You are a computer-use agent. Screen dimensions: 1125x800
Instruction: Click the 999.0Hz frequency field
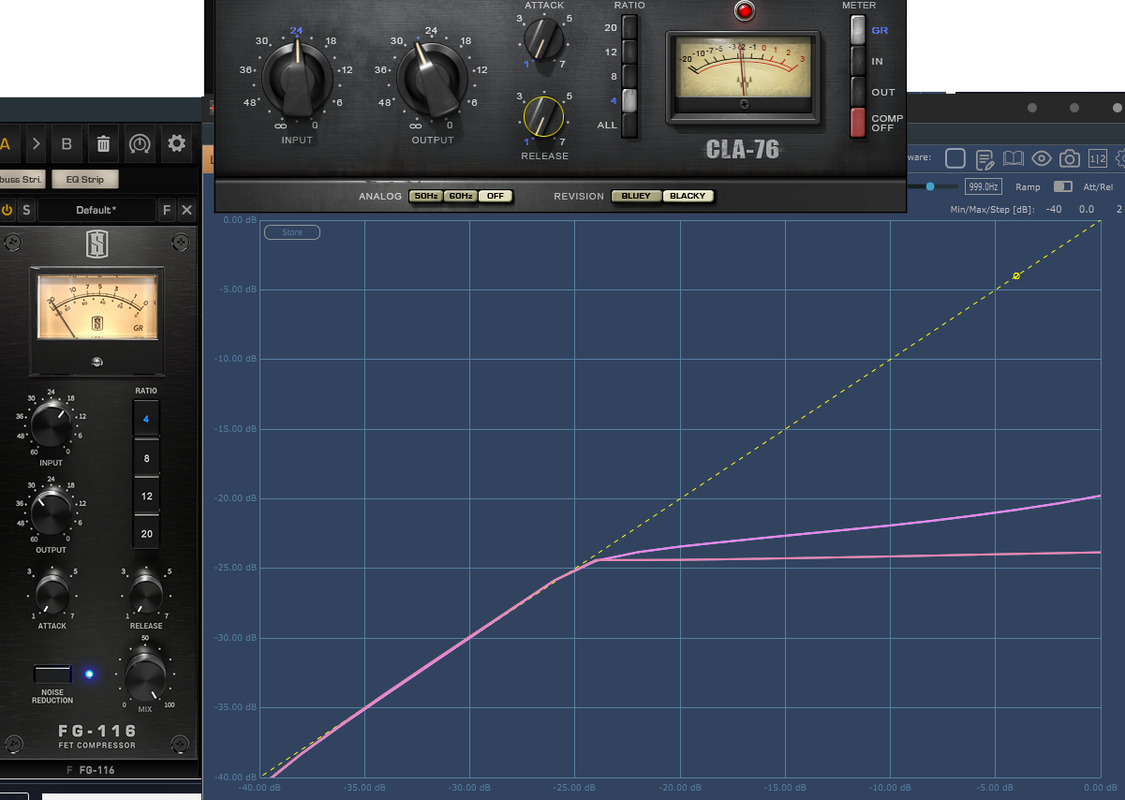[983, 187]
